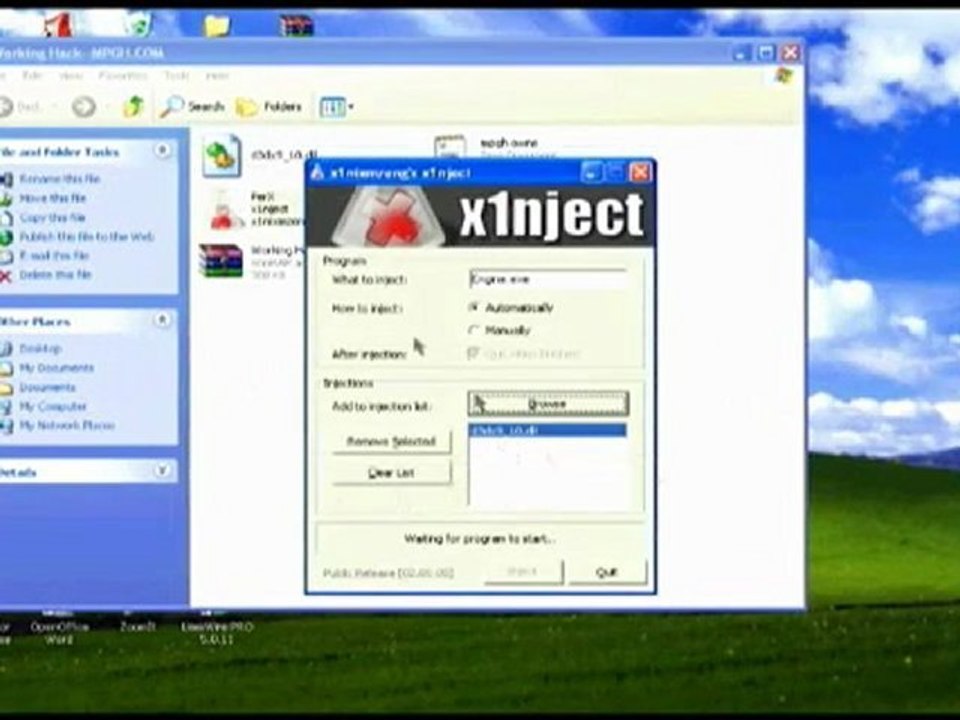Click the disabled Inject button
Screen dimensions: 960x720
point(523,572)
